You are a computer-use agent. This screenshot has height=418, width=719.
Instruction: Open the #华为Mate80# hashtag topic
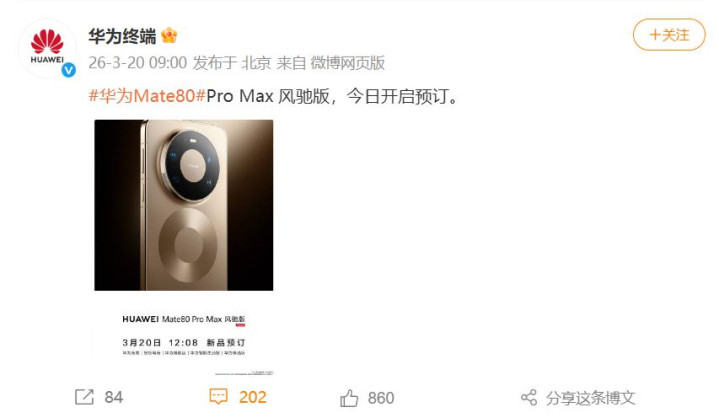coord(147,96)
